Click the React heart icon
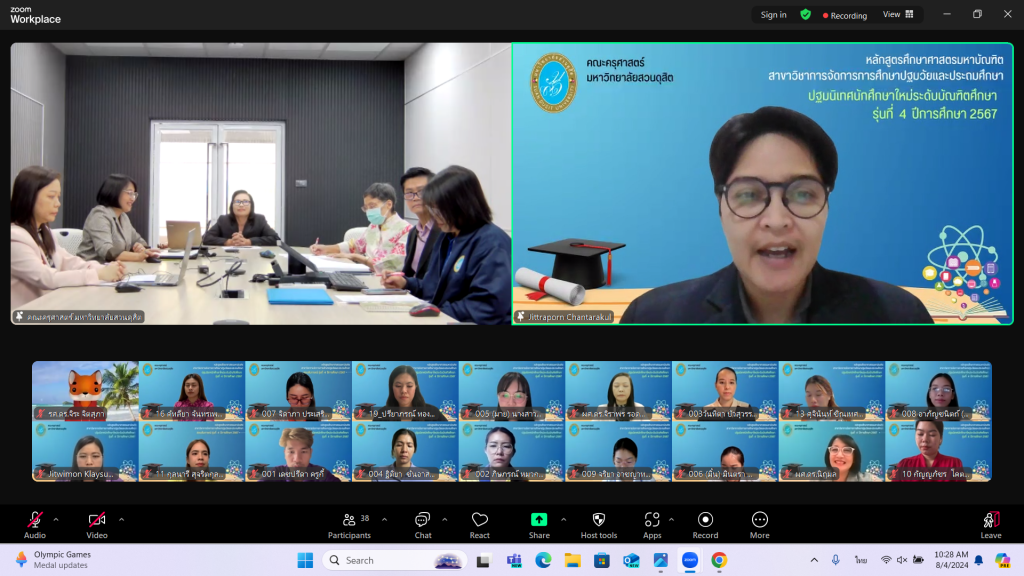1024x576 pixels. pyautogui.click(x=480, y=520)
